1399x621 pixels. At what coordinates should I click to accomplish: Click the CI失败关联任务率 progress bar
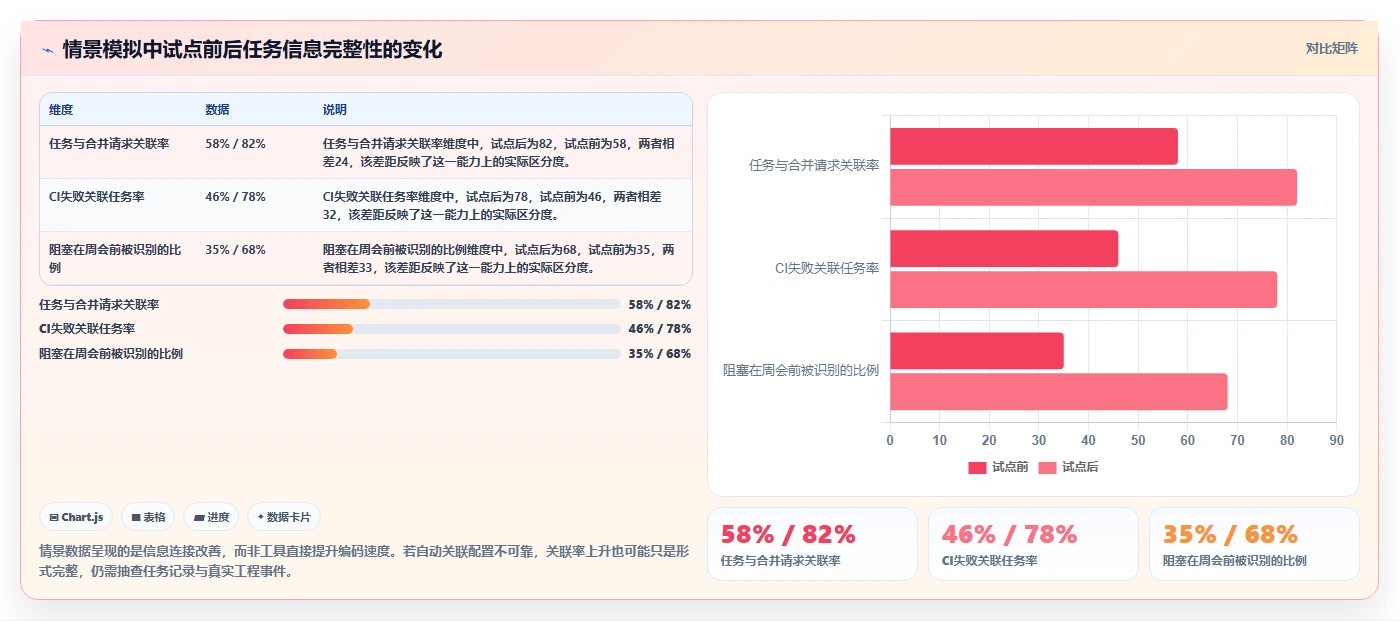point(452,329)
